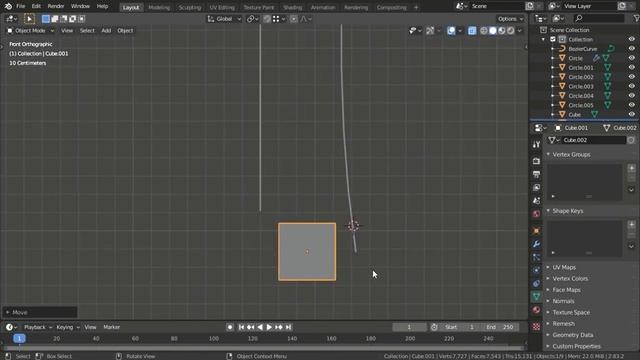Hide Collection in viewport
Image resolution: width=640 pixels, height=360 pixels.
tap(631, 39)
